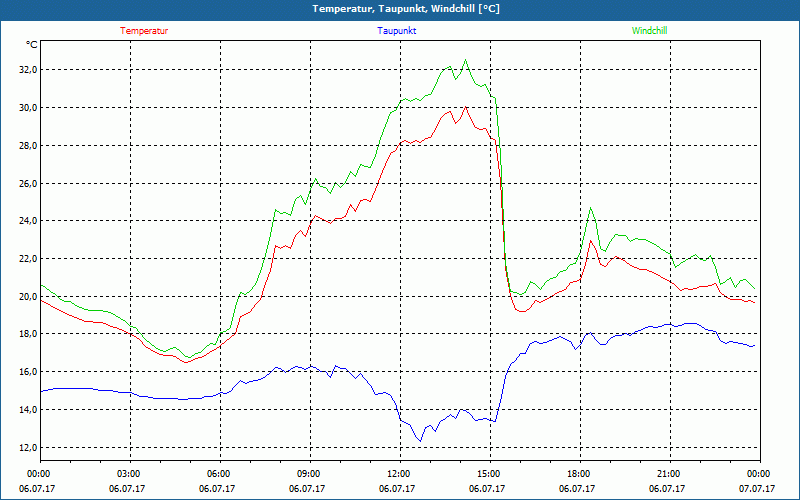Click the 18:00 time label
This screenshot has width=800, height=500.
coord(580,474)
